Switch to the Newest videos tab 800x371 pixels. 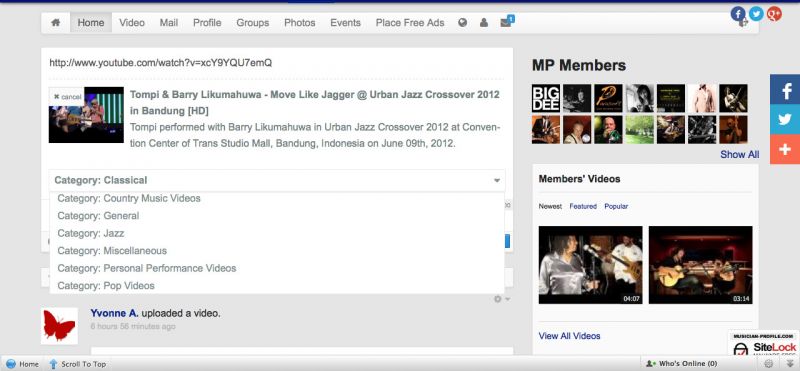[x=550, y=206]
